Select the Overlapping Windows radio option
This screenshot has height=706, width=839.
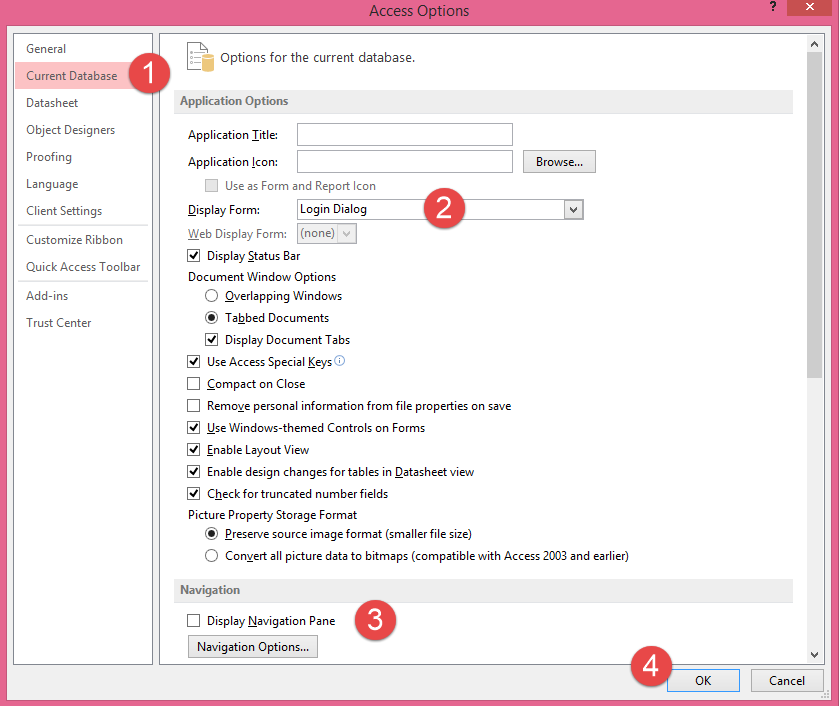[211, 296]
